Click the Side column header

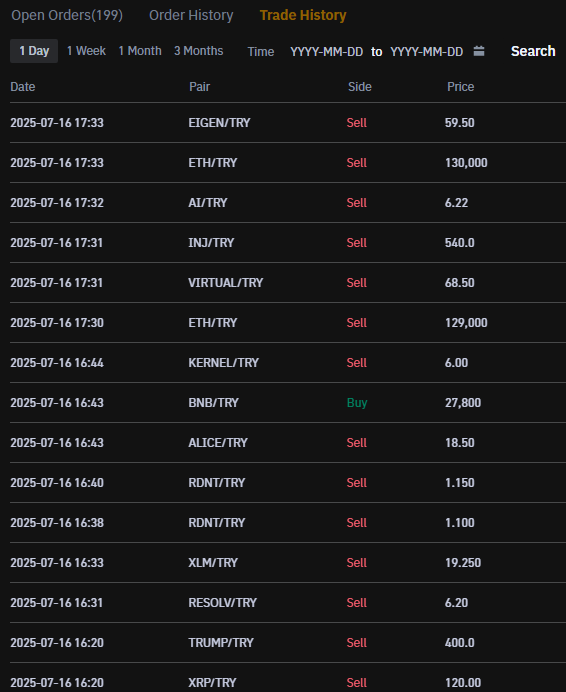(359, 86)
